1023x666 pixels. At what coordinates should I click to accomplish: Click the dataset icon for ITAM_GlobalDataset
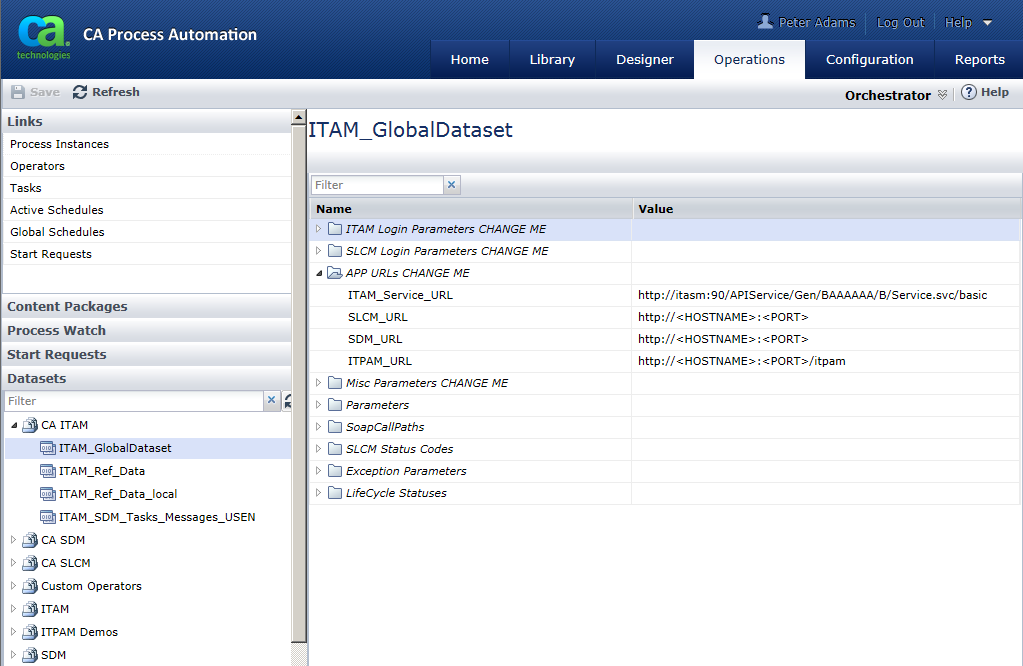point(49,447)
